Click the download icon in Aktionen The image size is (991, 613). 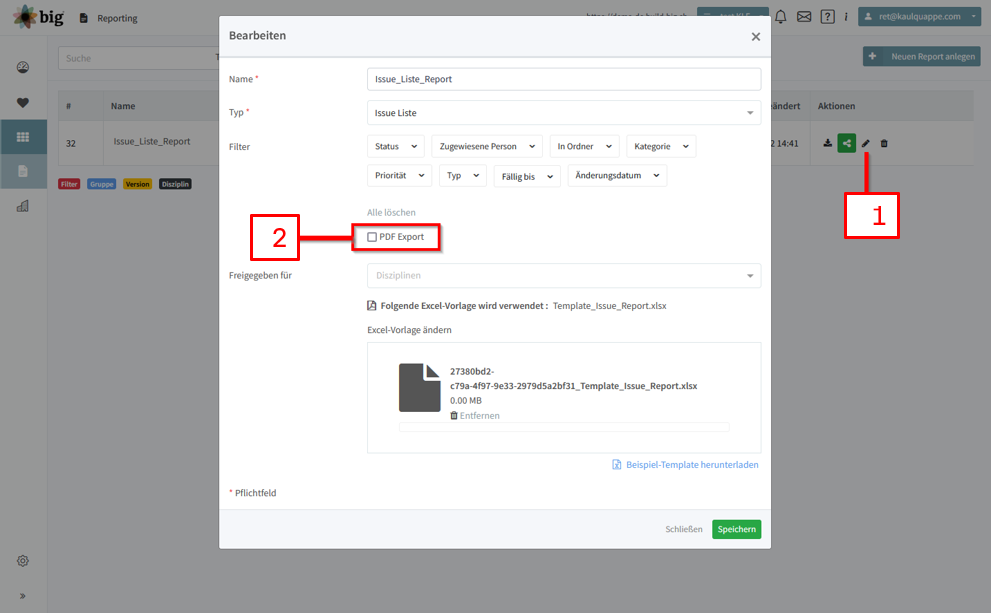click(x=827, y=143)
